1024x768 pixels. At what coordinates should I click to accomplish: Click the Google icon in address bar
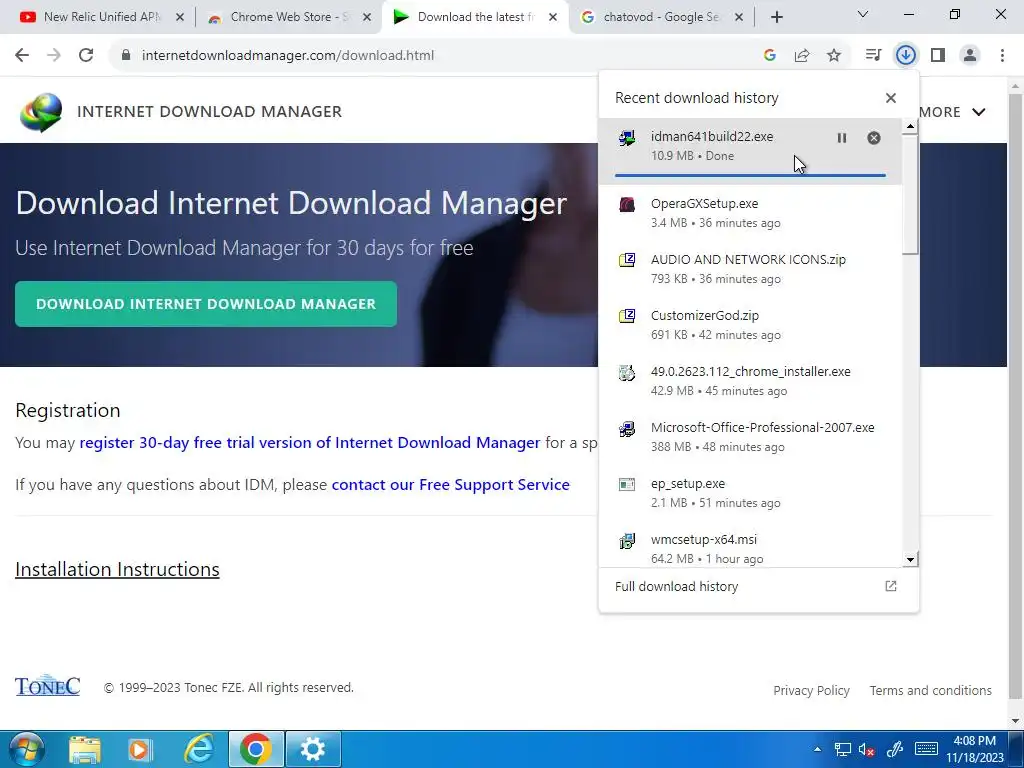click(770, 56)
